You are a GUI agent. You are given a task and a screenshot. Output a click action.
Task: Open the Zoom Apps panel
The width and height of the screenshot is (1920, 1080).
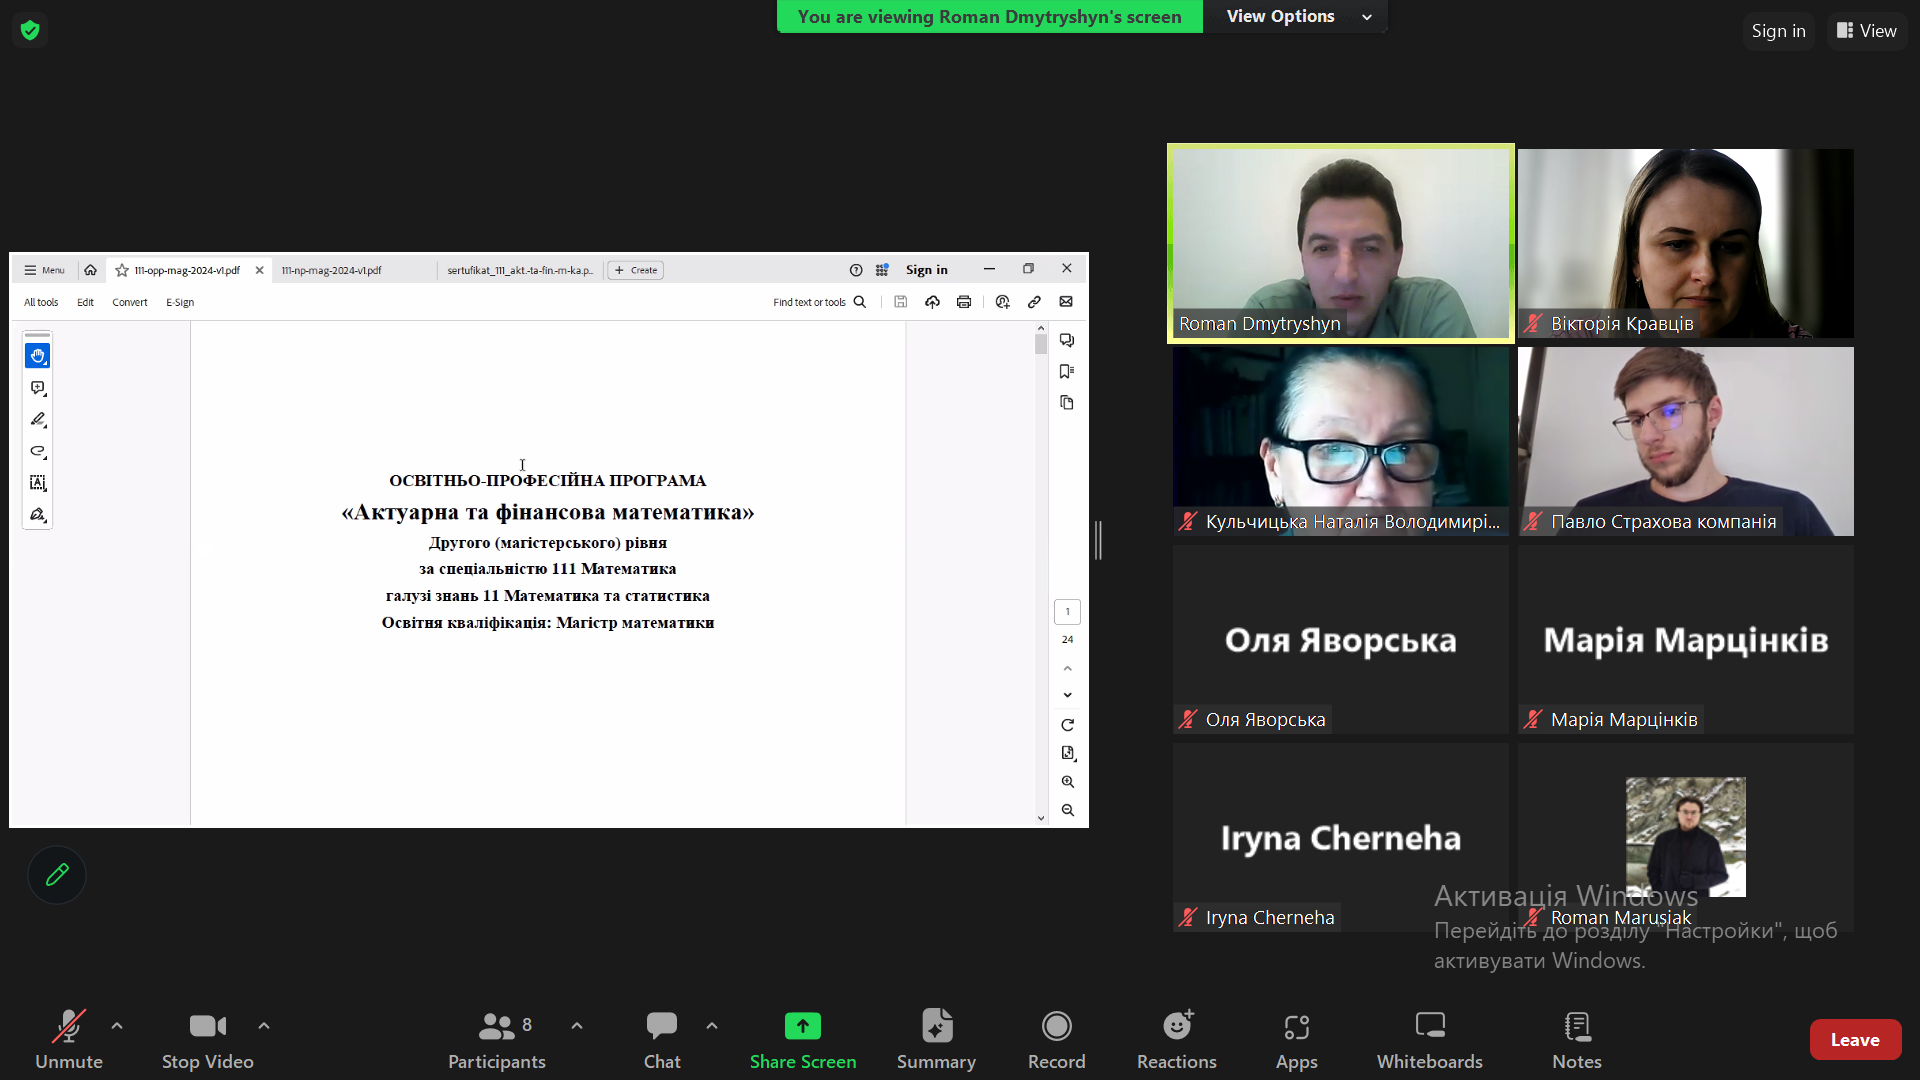pos(1296,1039)
